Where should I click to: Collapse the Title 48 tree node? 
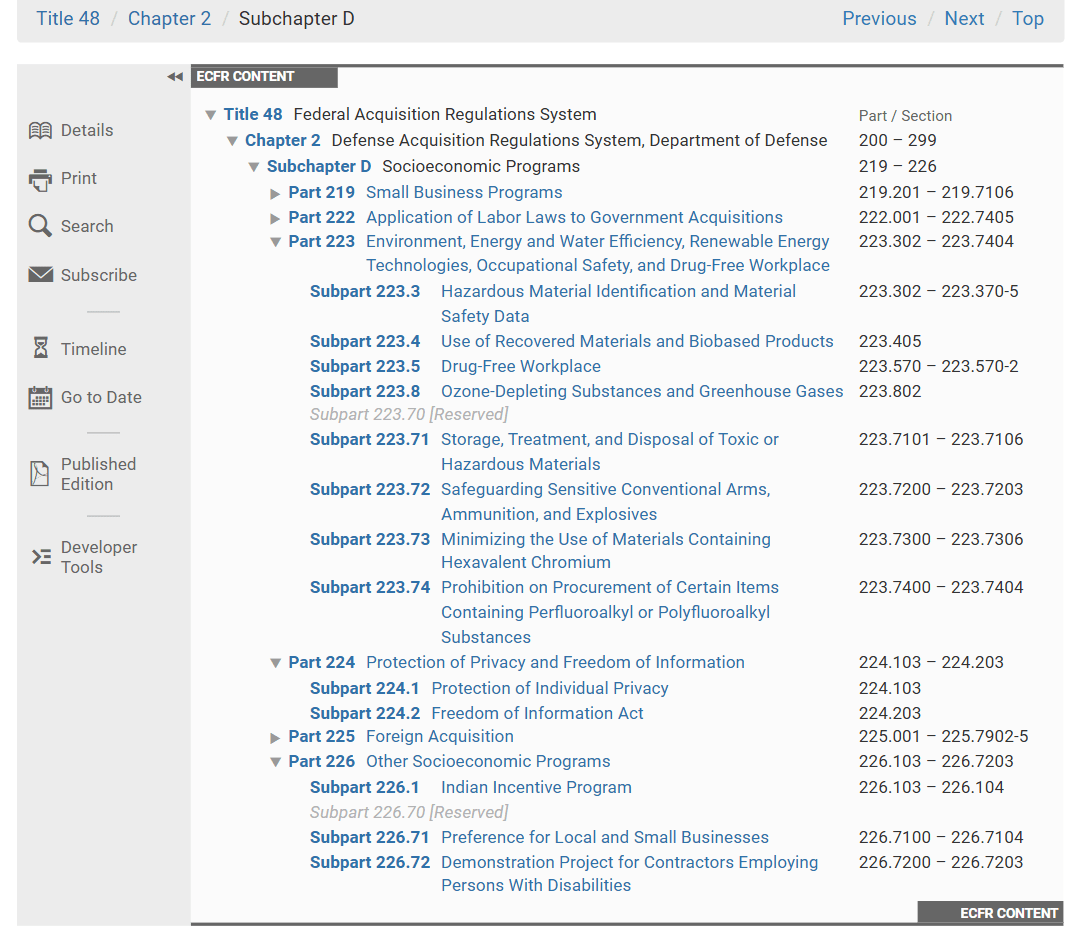coord(211,115)
